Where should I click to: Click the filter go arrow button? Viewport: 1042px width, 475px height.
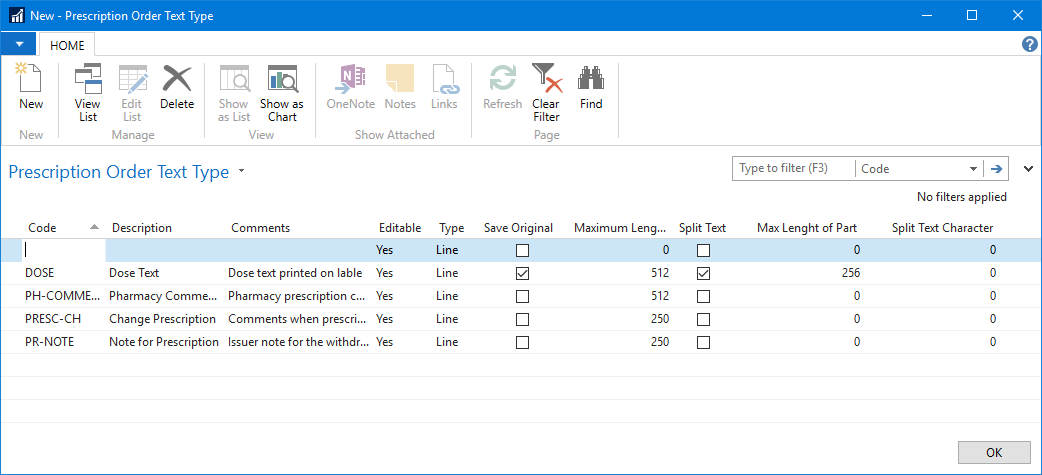[x=996, y=169]
